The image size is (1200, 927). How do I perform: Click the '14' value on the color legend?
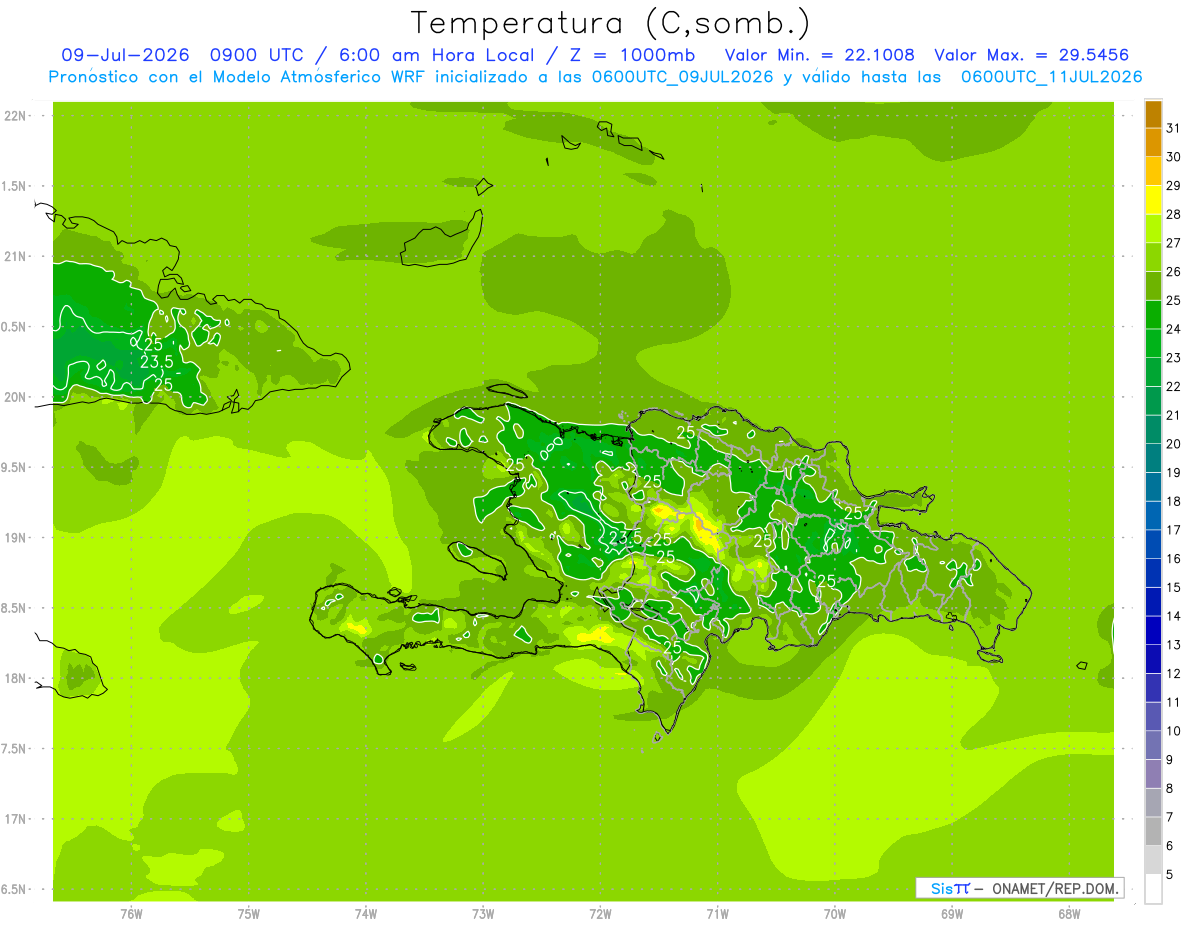click(x=1174, y=616)
